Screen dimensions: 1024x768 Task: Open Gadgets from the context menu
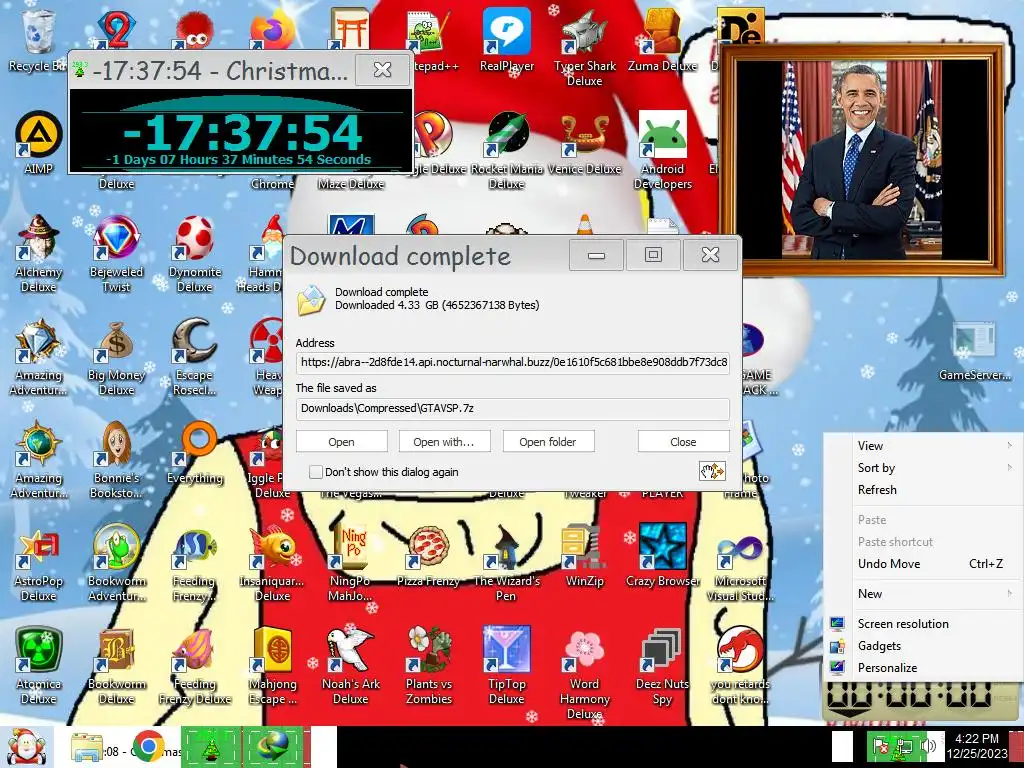coord(924,646)
